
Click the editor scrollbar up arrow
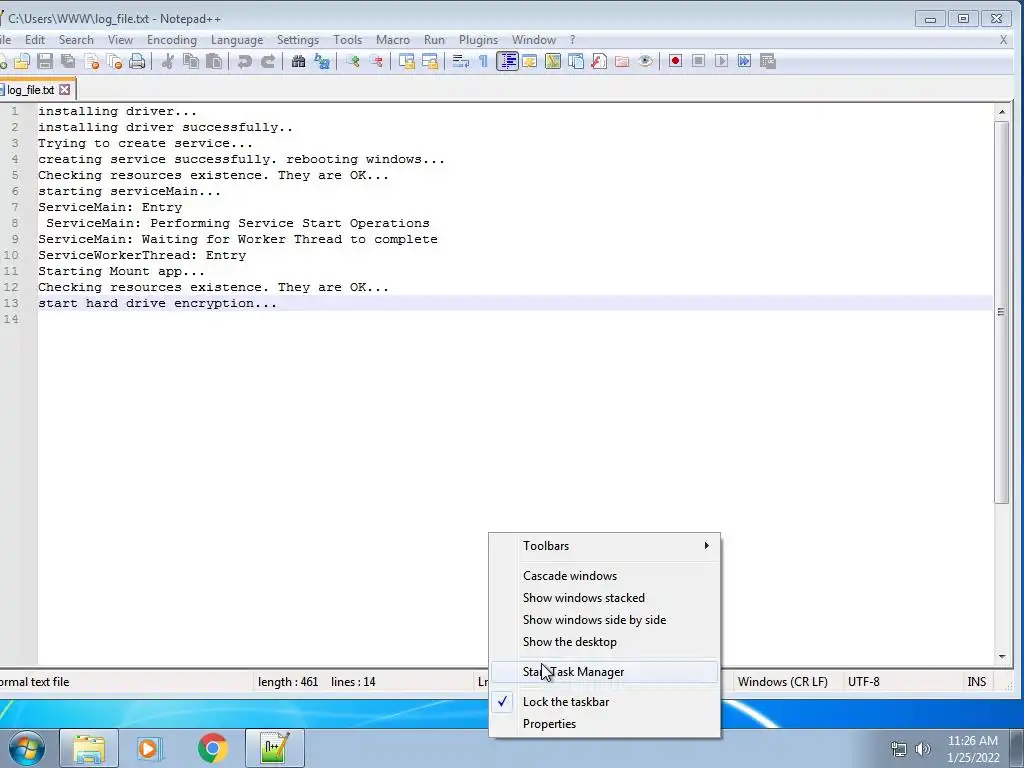coord(1002,112)
